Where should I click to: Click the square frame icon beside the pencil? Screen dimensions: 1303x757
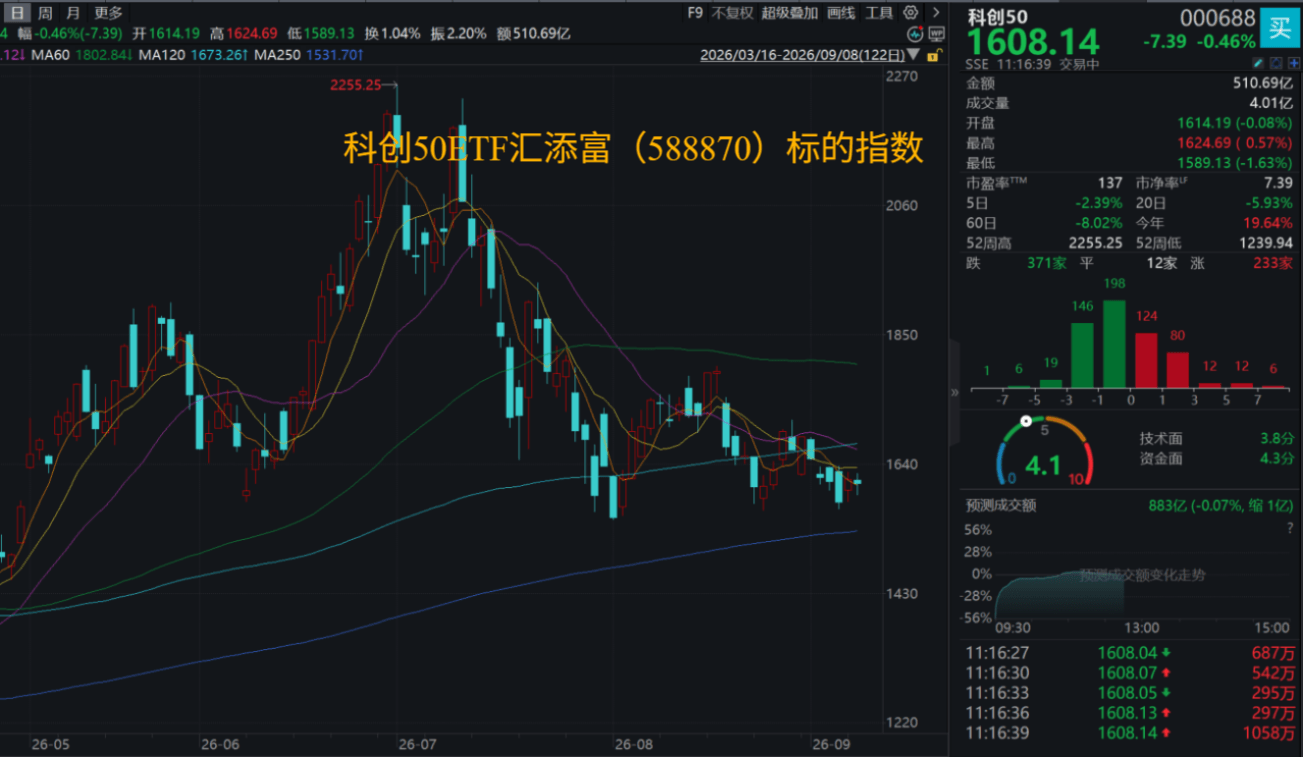(1276, 63)
